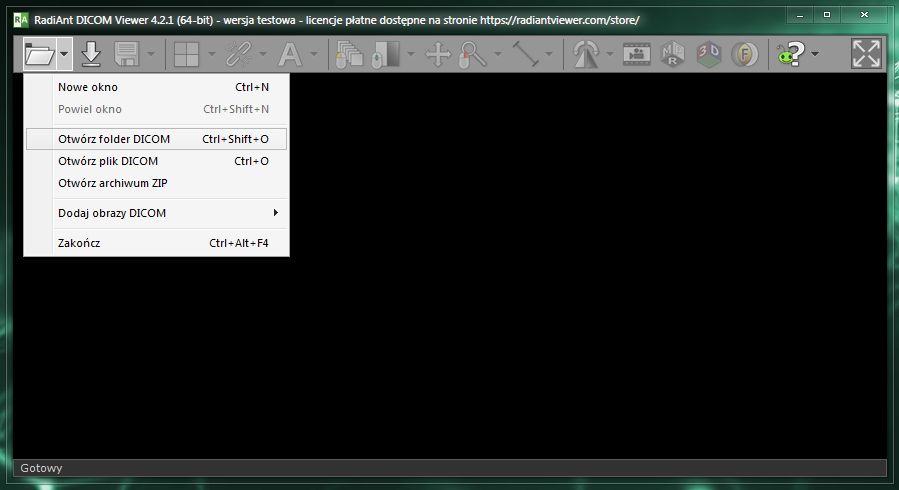Click the split-screen layout grid icon
Screen dimensions: 899x490
tap(186, 54)
